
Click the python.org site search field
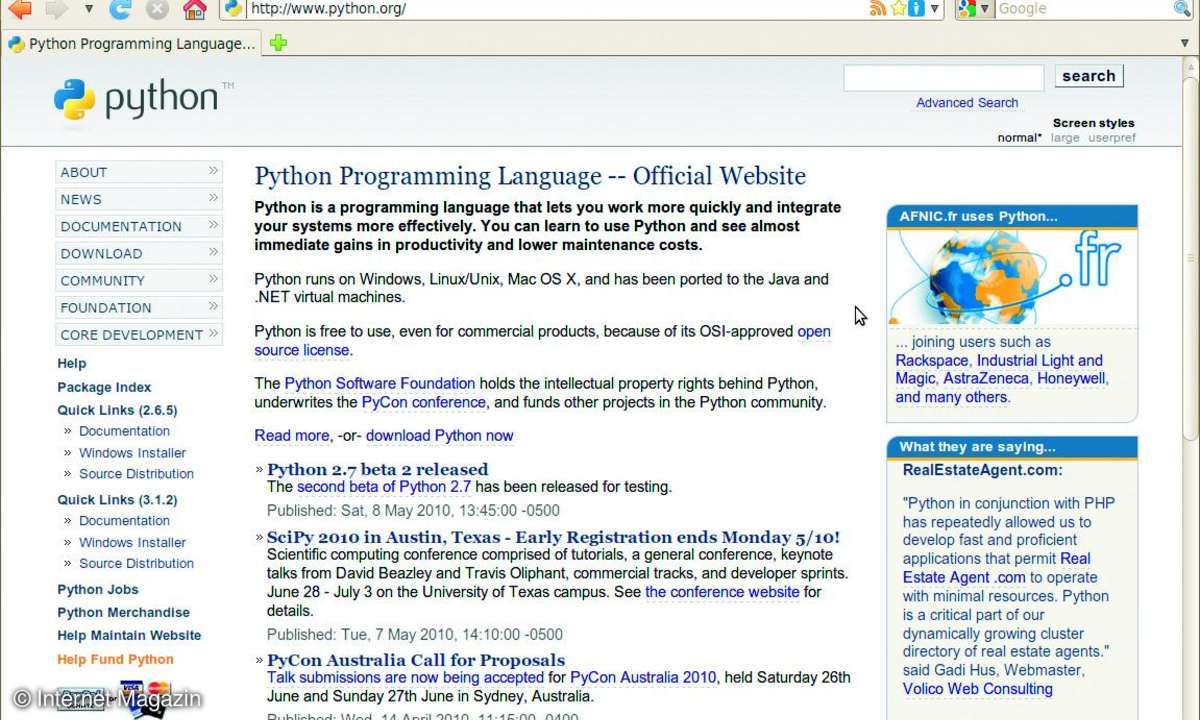click(x=943, y=77)
